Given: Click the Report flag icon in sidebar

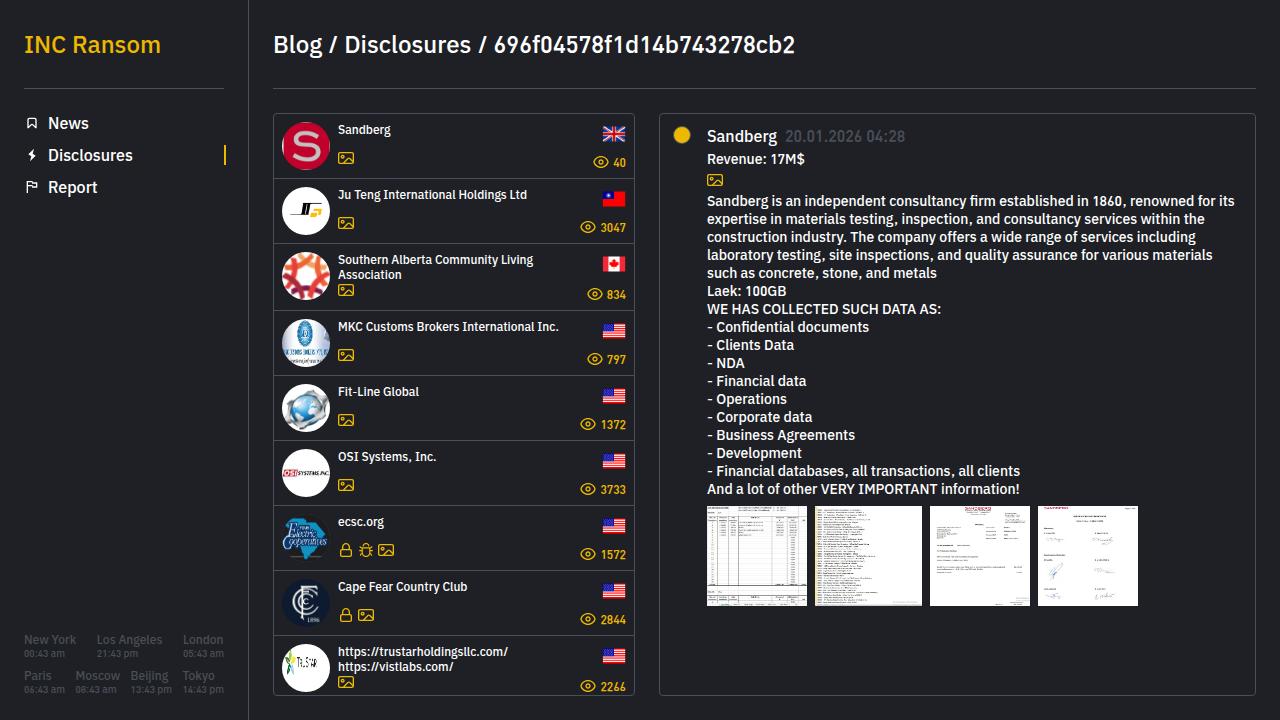Looking at the screenshot, I should click(32, 187).
